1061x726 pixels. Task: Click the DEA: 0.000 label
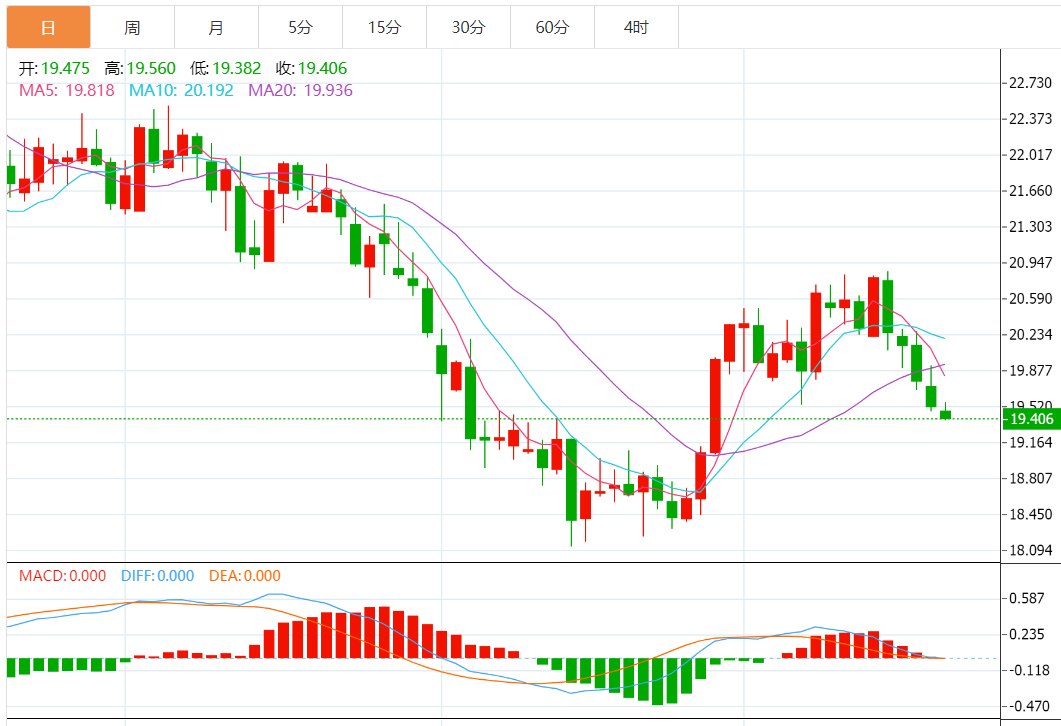(x=244, y=576)
